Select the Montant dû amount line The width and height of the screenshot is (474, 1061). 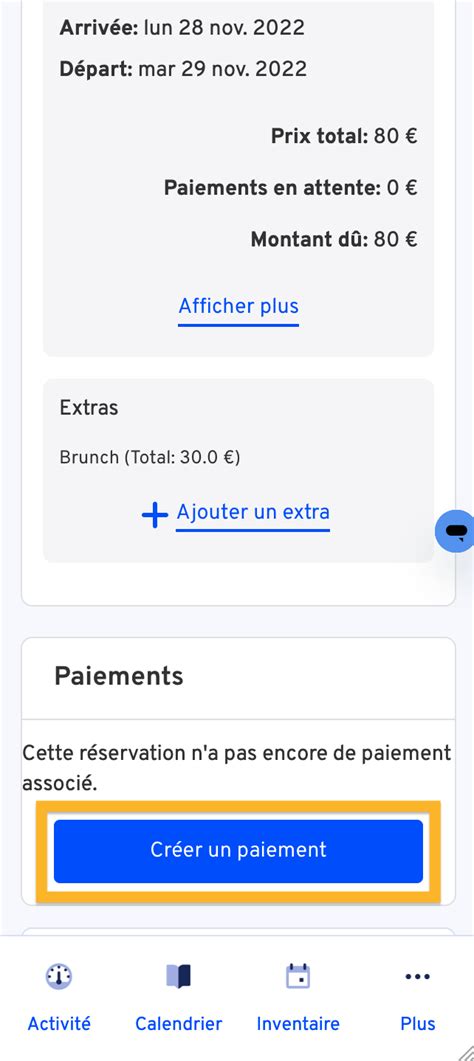(x=334, y=239)
